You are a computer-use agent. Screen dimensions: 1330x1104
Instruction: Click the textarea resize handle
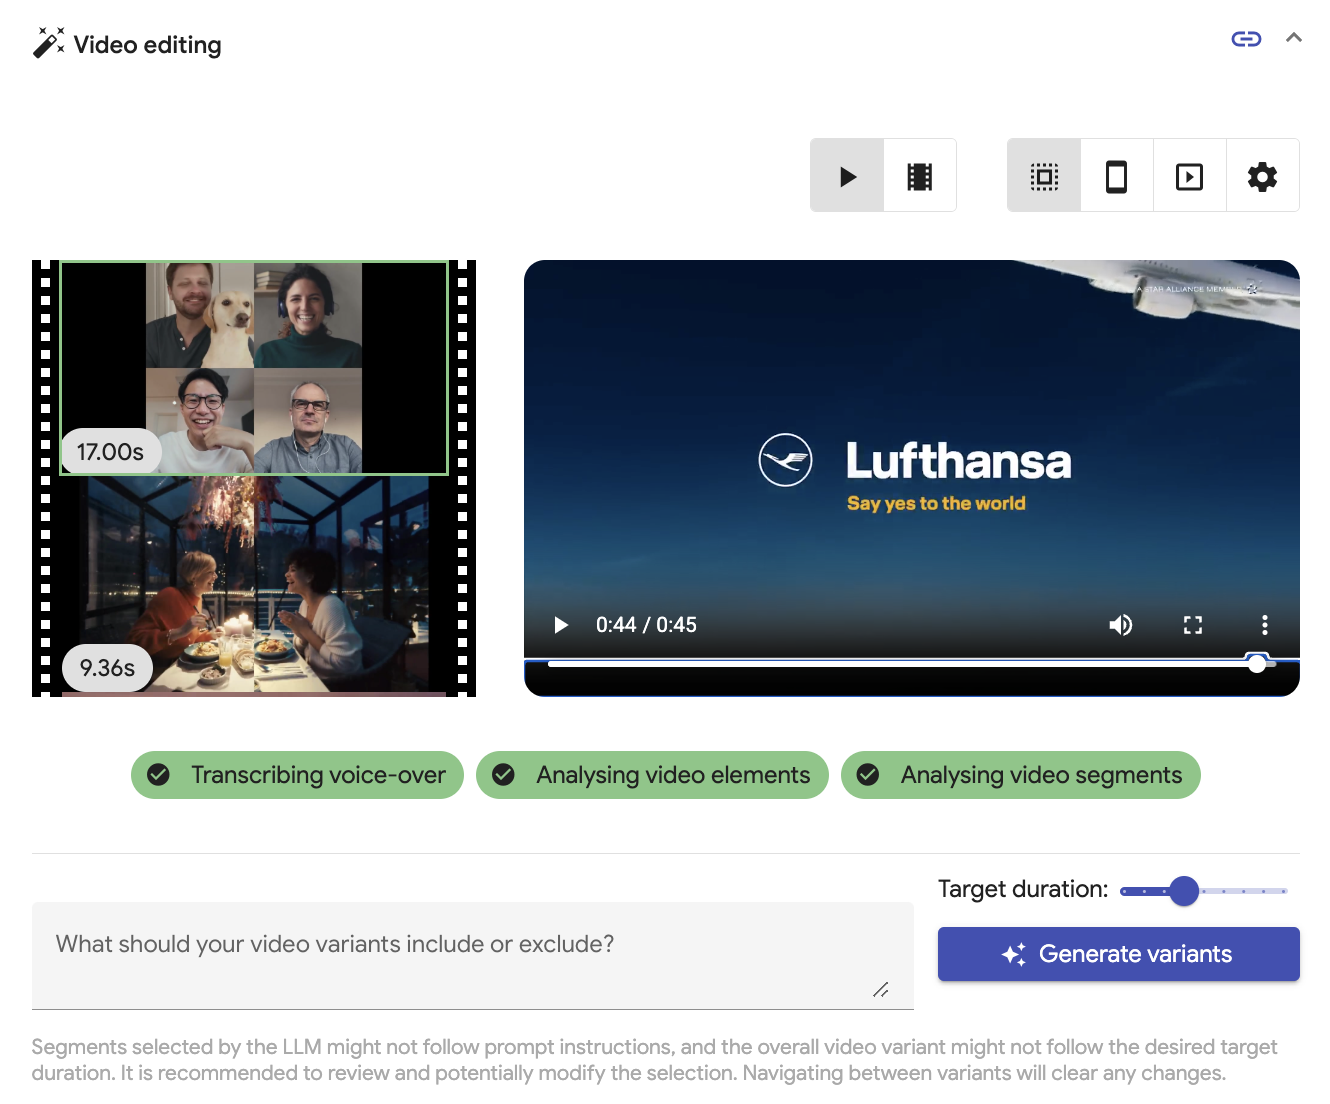(881, 989)
